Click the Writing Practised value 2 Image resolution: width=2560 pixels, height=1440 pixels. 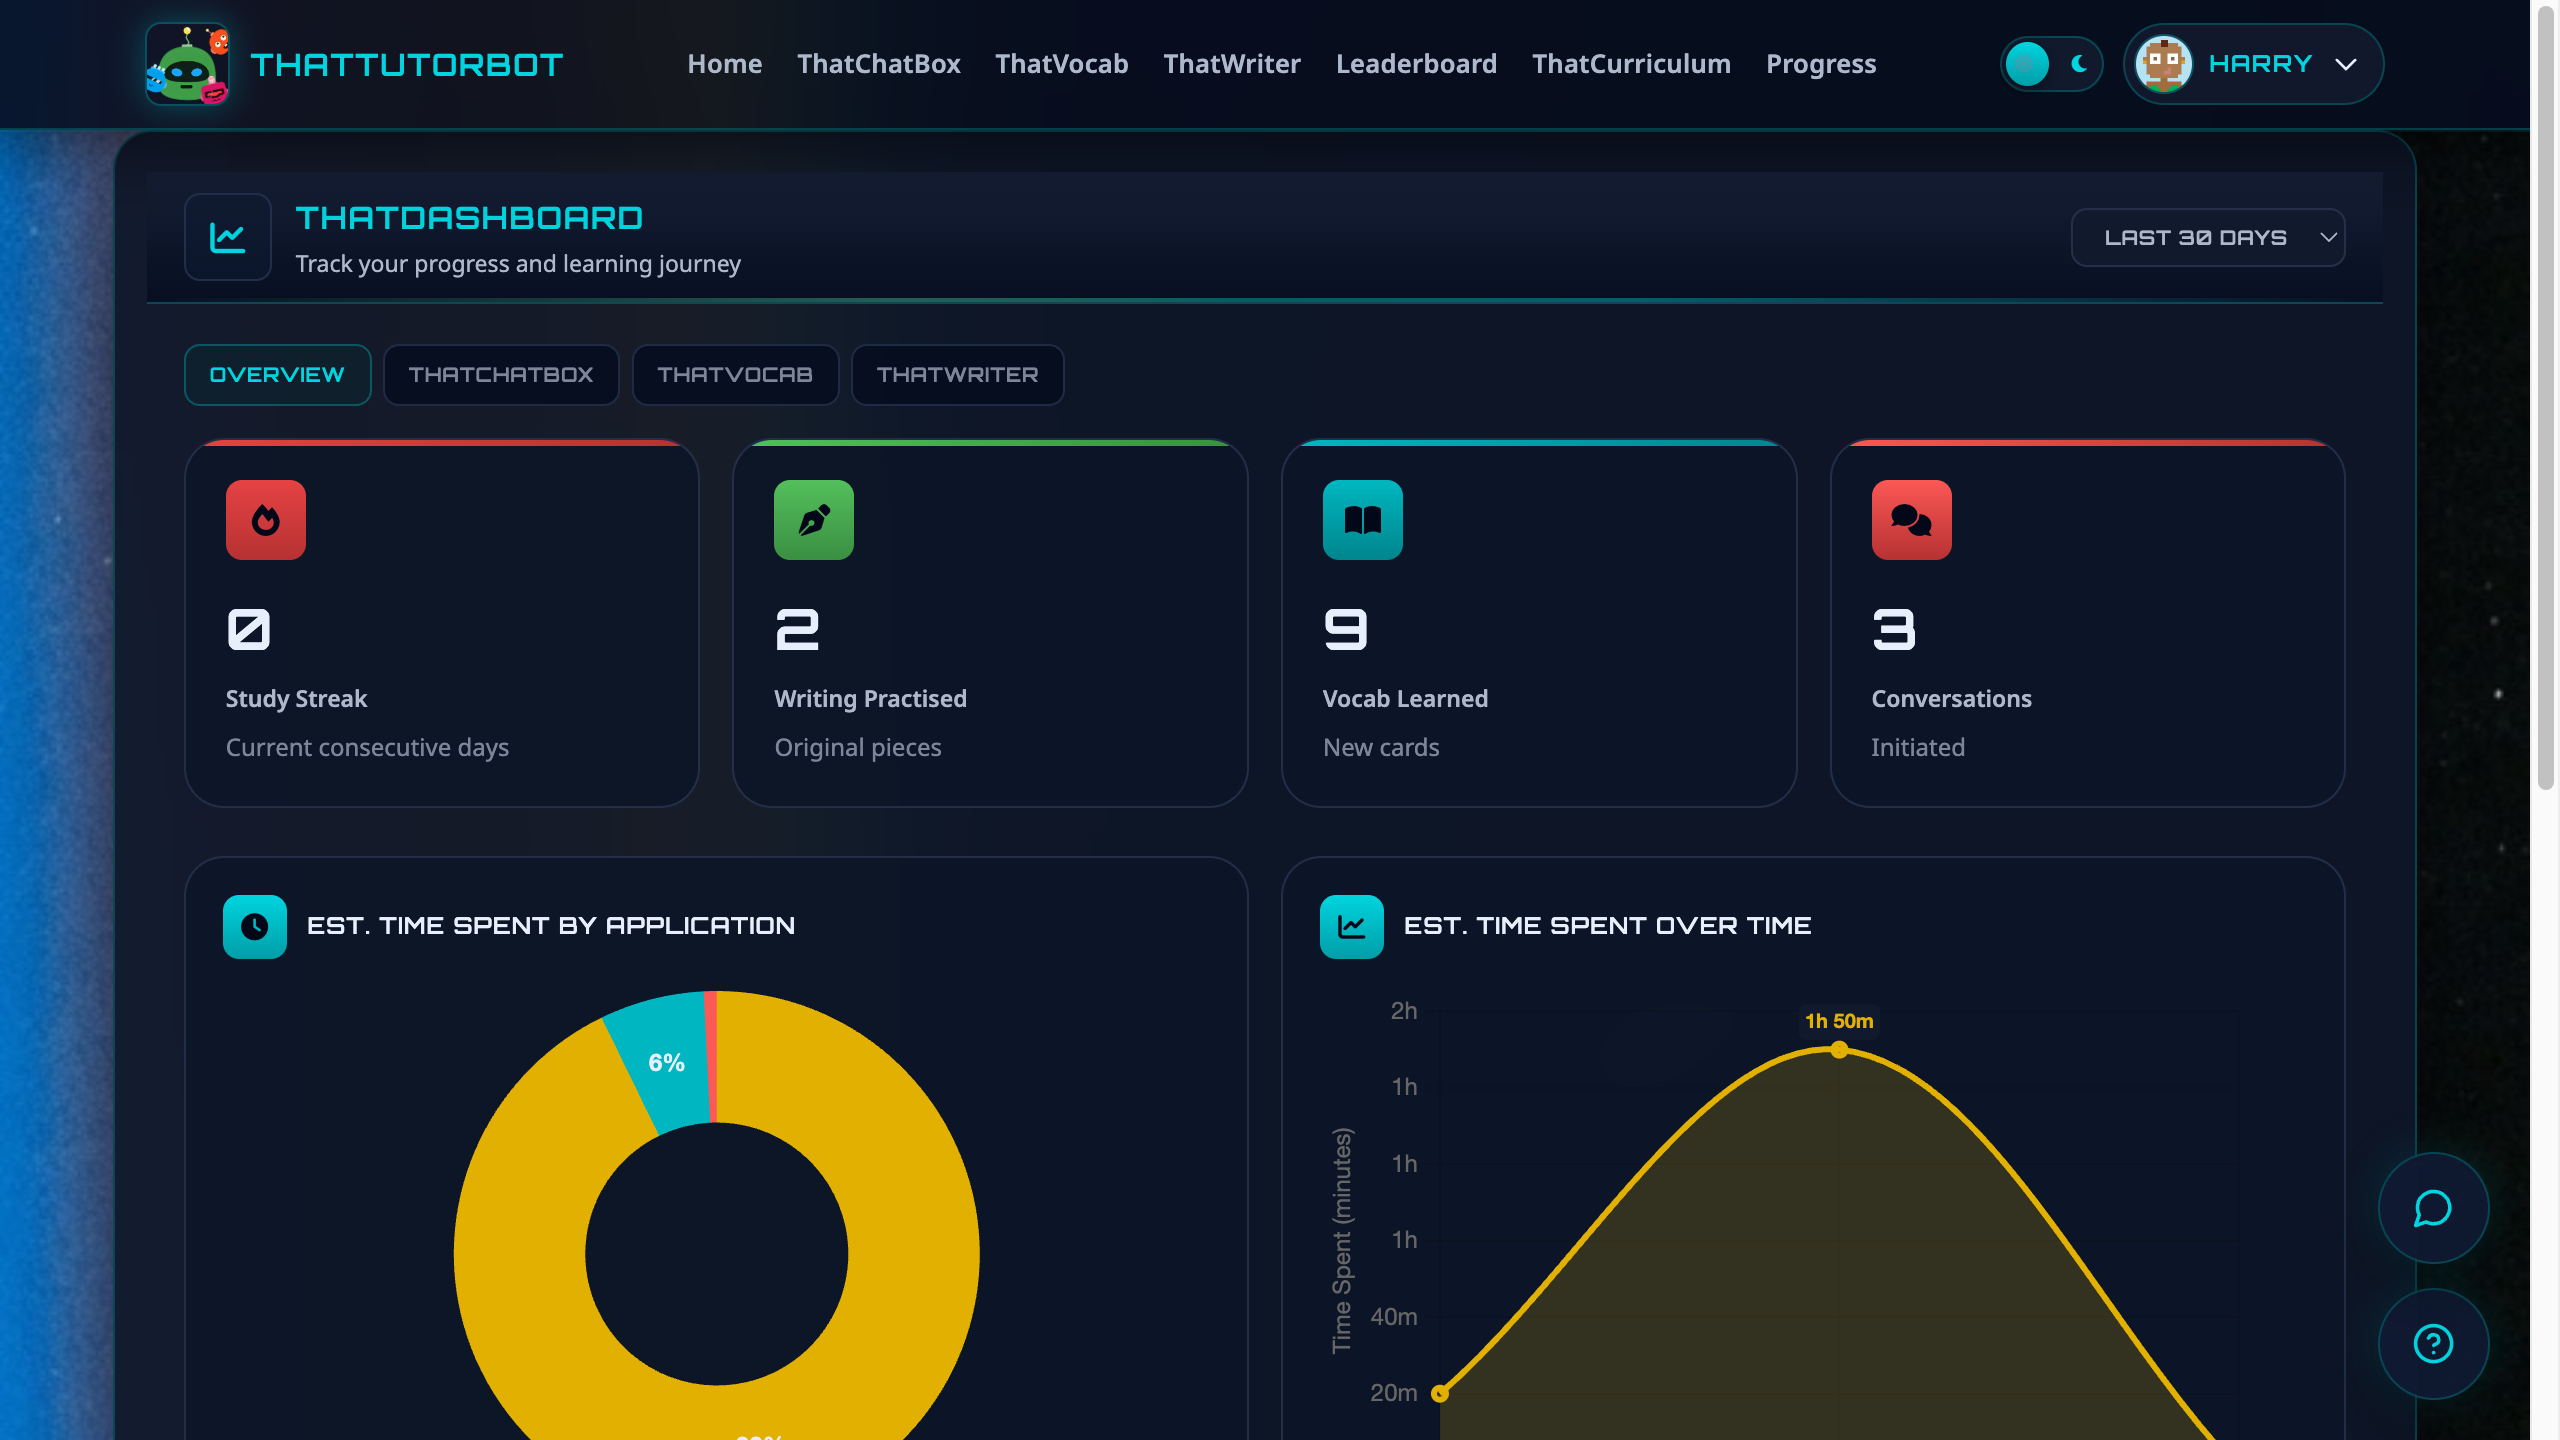[797, 630]
